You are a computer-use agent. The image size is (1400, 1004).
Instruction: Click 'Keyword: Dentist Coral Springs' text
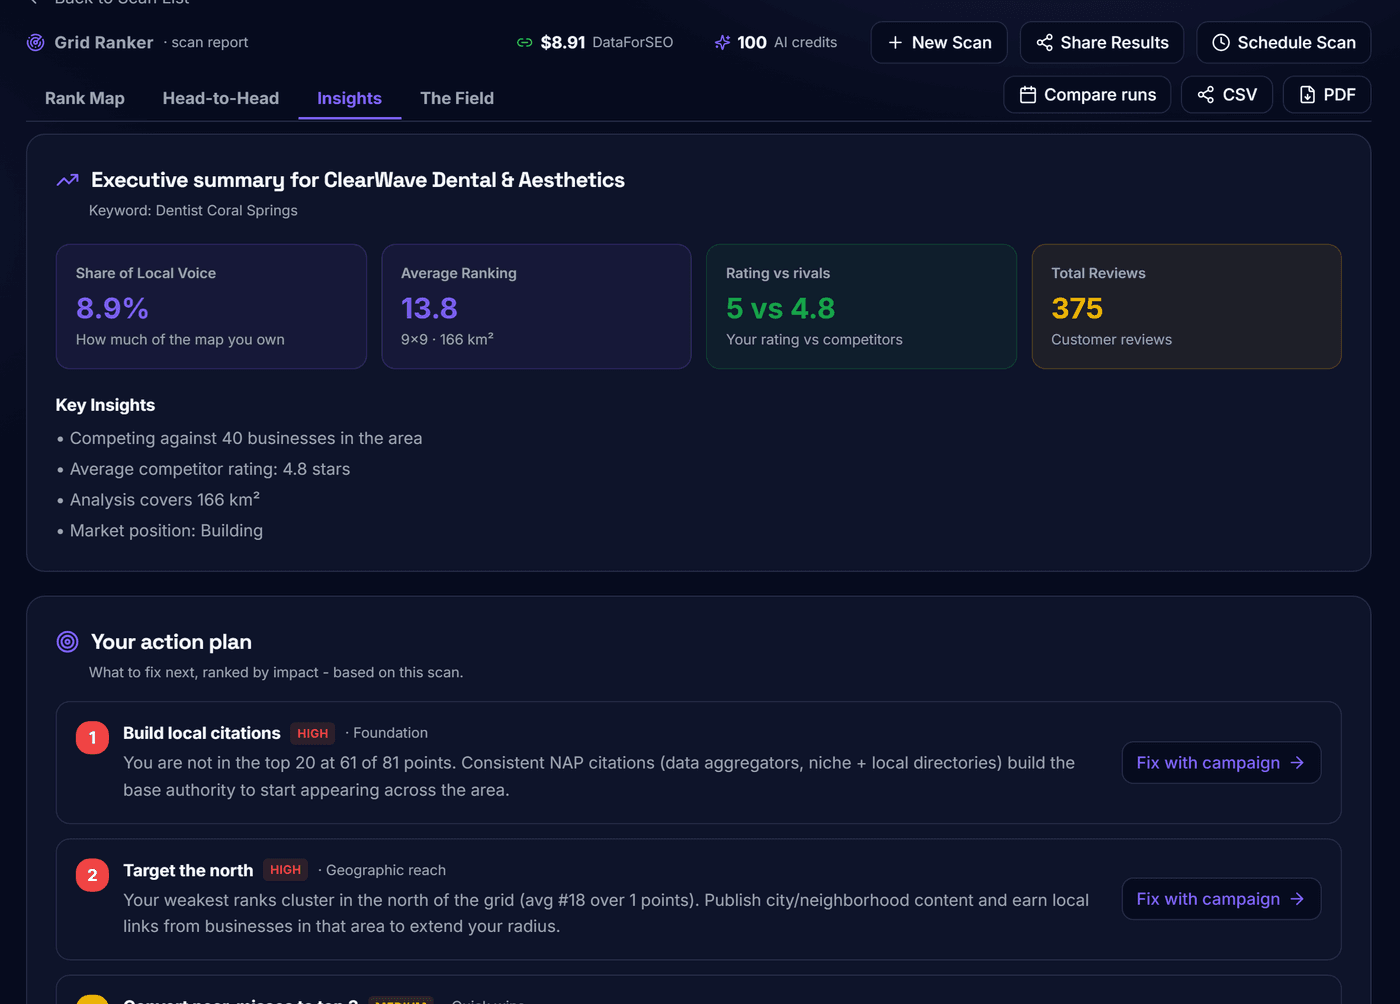(193, 210)
